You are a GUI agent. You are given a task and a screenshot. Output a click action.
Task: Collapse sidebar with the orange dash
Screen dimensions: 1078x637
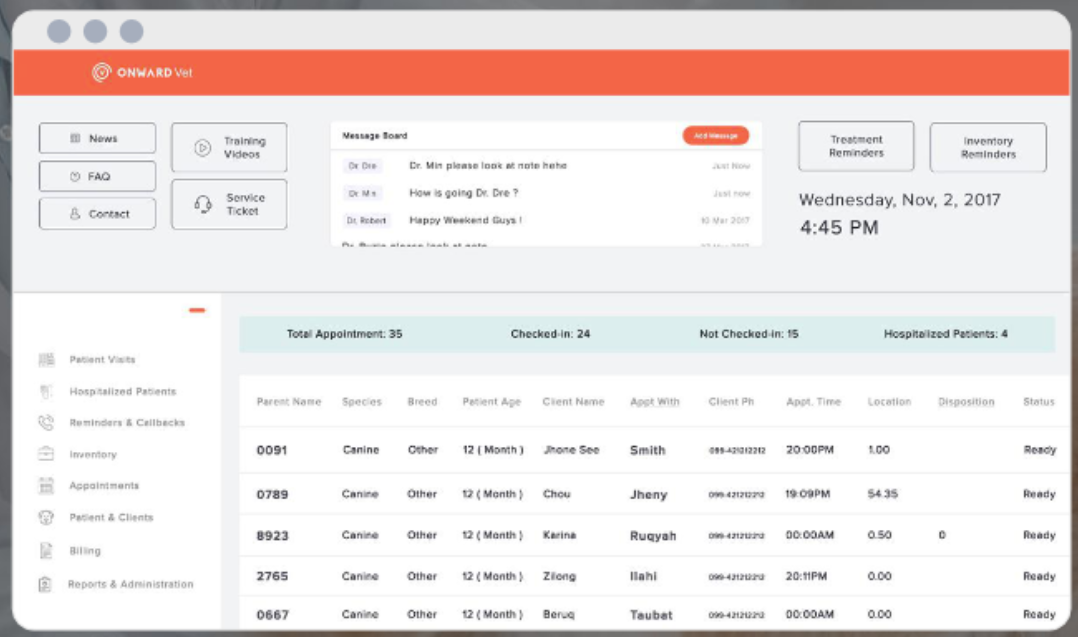[197, 311]
